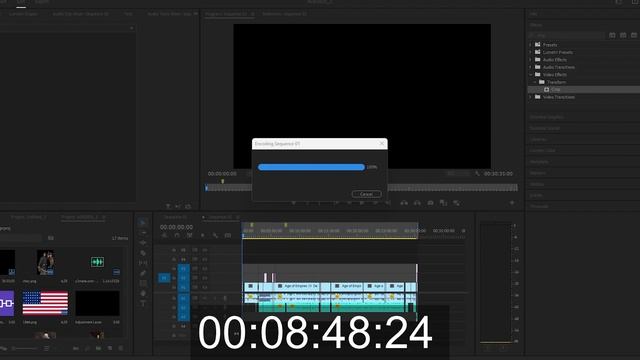Collapse the Video Effects folder
This screenshot has width=640, height=360.
point(531,75)
